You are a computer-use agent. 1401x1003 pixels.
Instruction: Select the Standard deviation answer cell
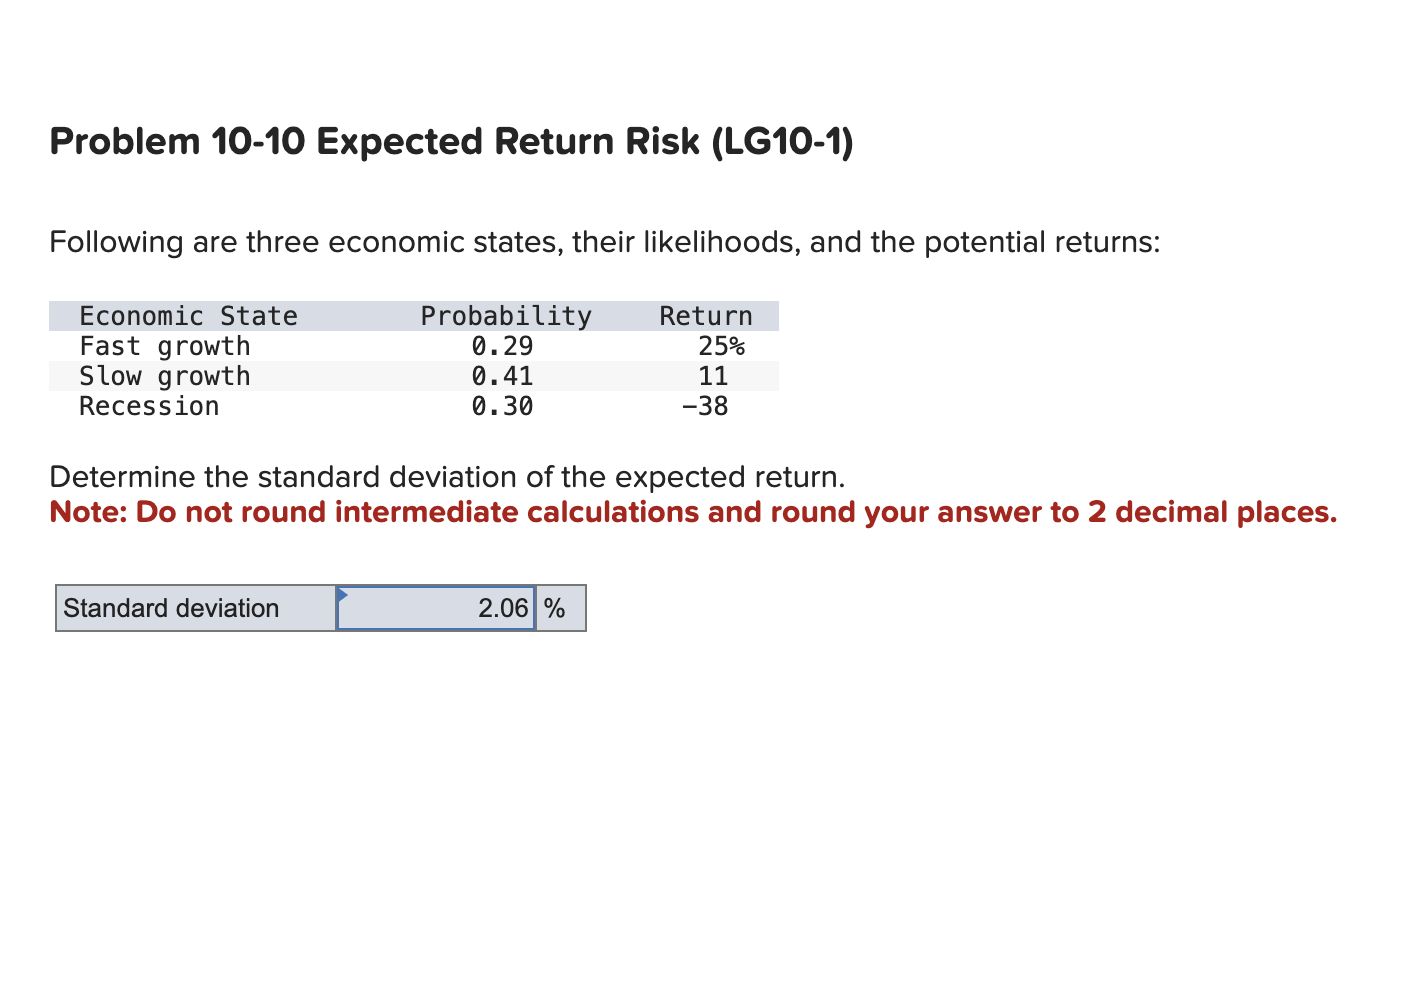[x=435, y=607]
